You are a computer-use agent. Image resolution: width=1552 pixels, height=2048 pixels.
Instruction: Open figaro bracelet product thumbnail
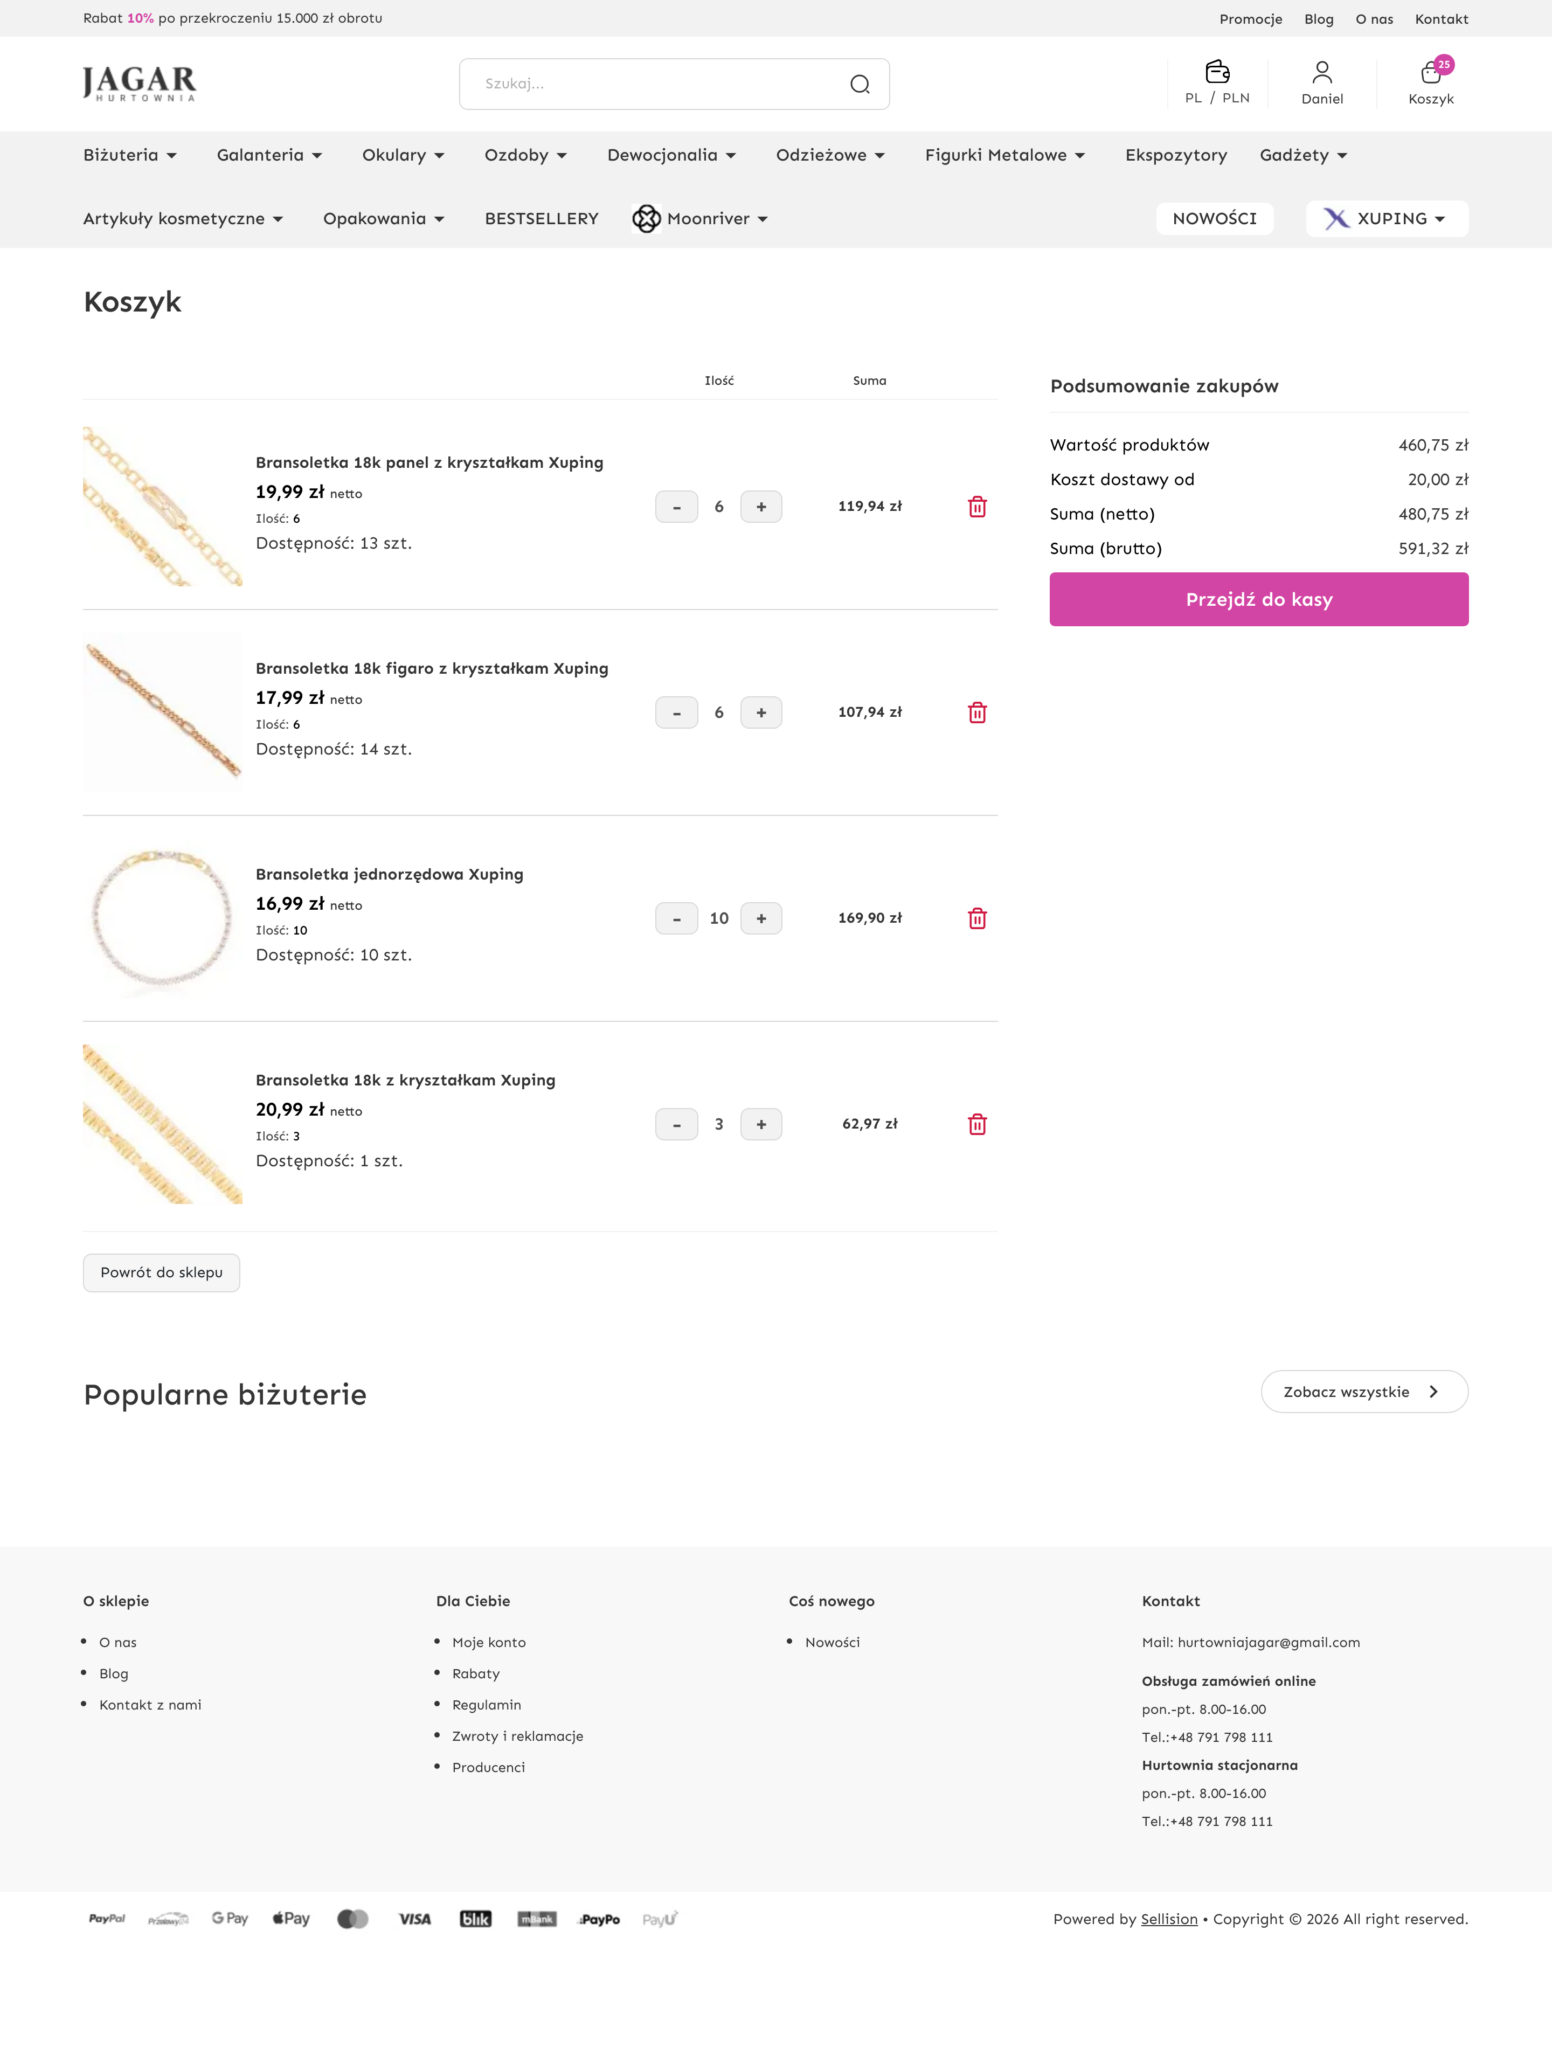[x=163, y=713]
